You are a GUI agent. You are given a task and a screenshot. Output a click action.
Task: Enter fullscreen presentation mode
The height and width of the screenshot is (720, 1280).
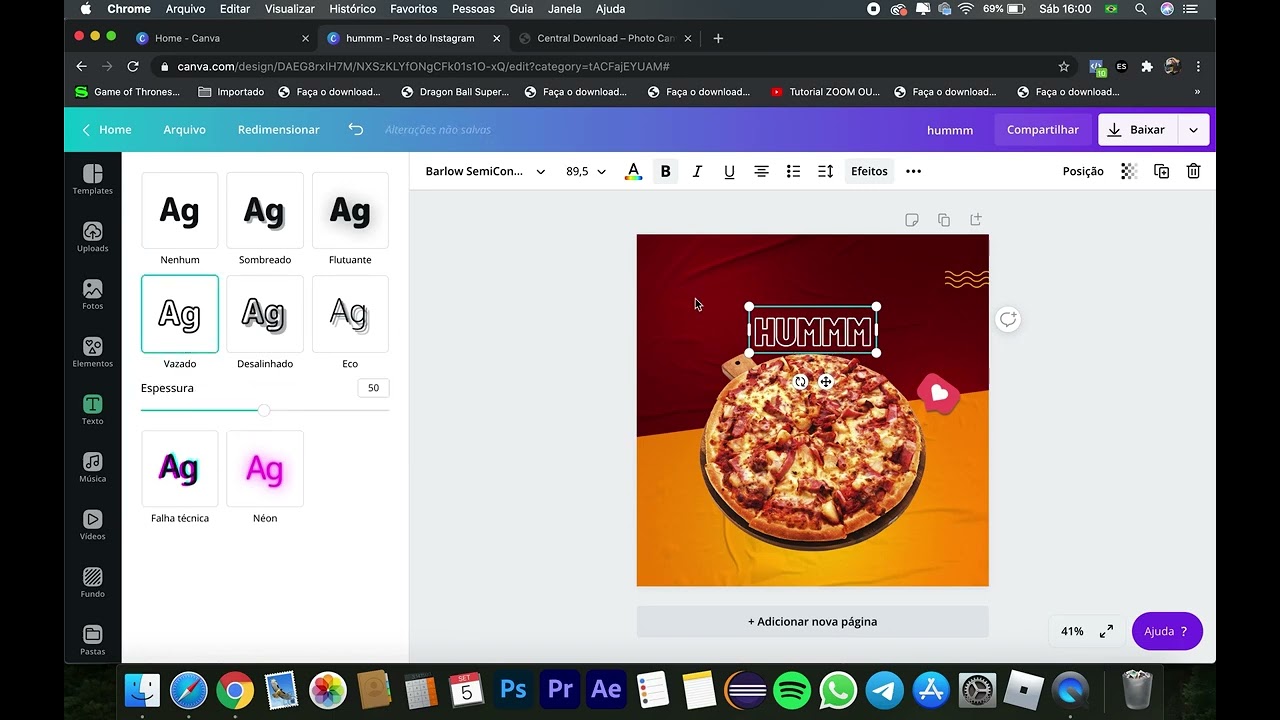[1106, 631]
